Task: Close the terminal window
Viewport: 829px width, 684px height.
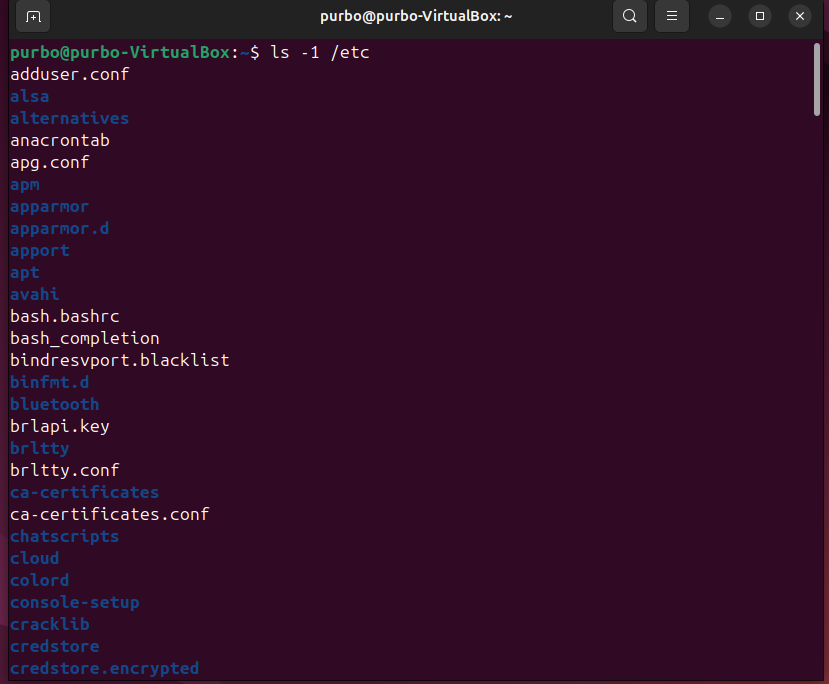Action: tap(800, 16)
